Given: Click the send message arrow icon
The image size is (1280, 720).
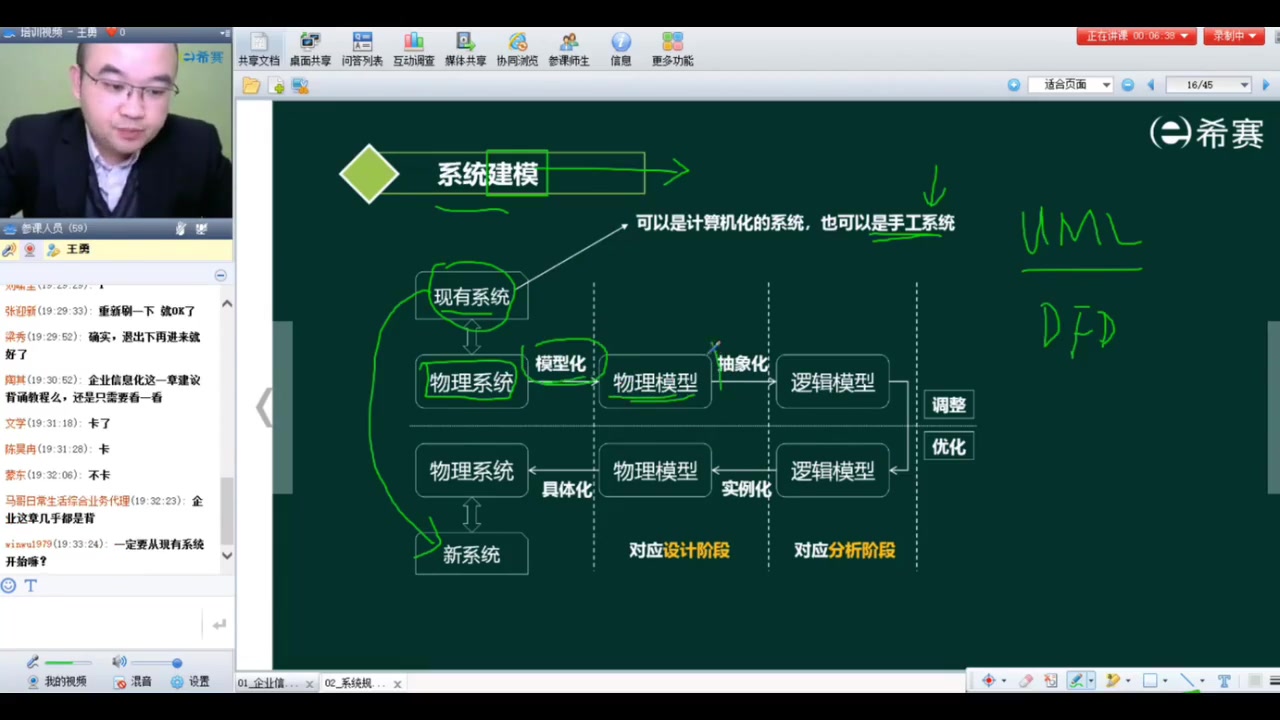Looking at the screenshot, I should coord(219,625).
